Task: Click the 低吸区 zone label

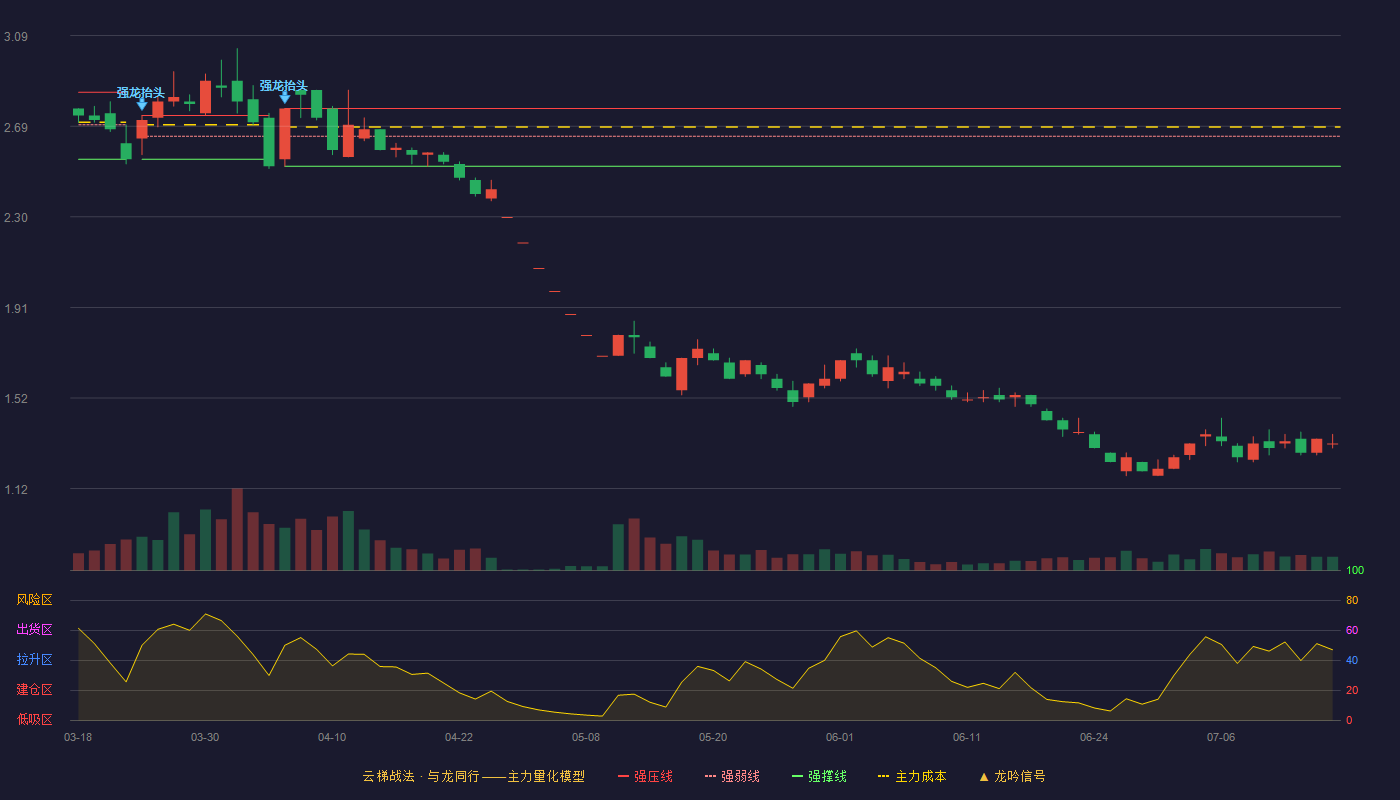Action: pyautogui.click(x=34, y=719)
